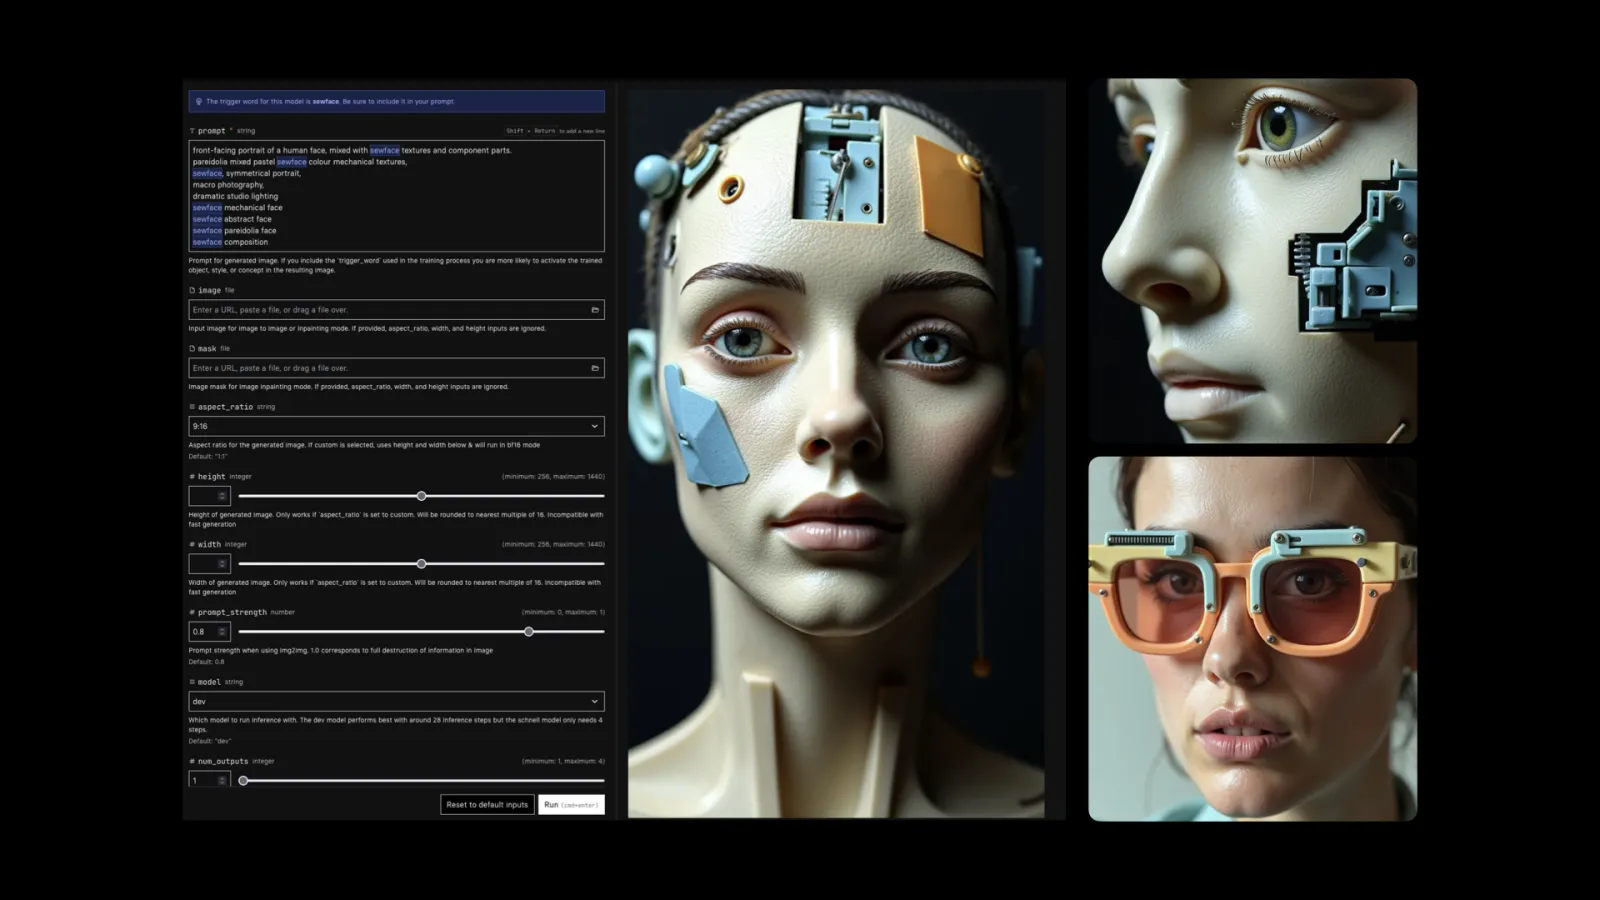Image resolution: width=1600 pixels, height=900 pixels.
Task: Click the 'Default: 0.8' text
Action: [x=207, y=662]
